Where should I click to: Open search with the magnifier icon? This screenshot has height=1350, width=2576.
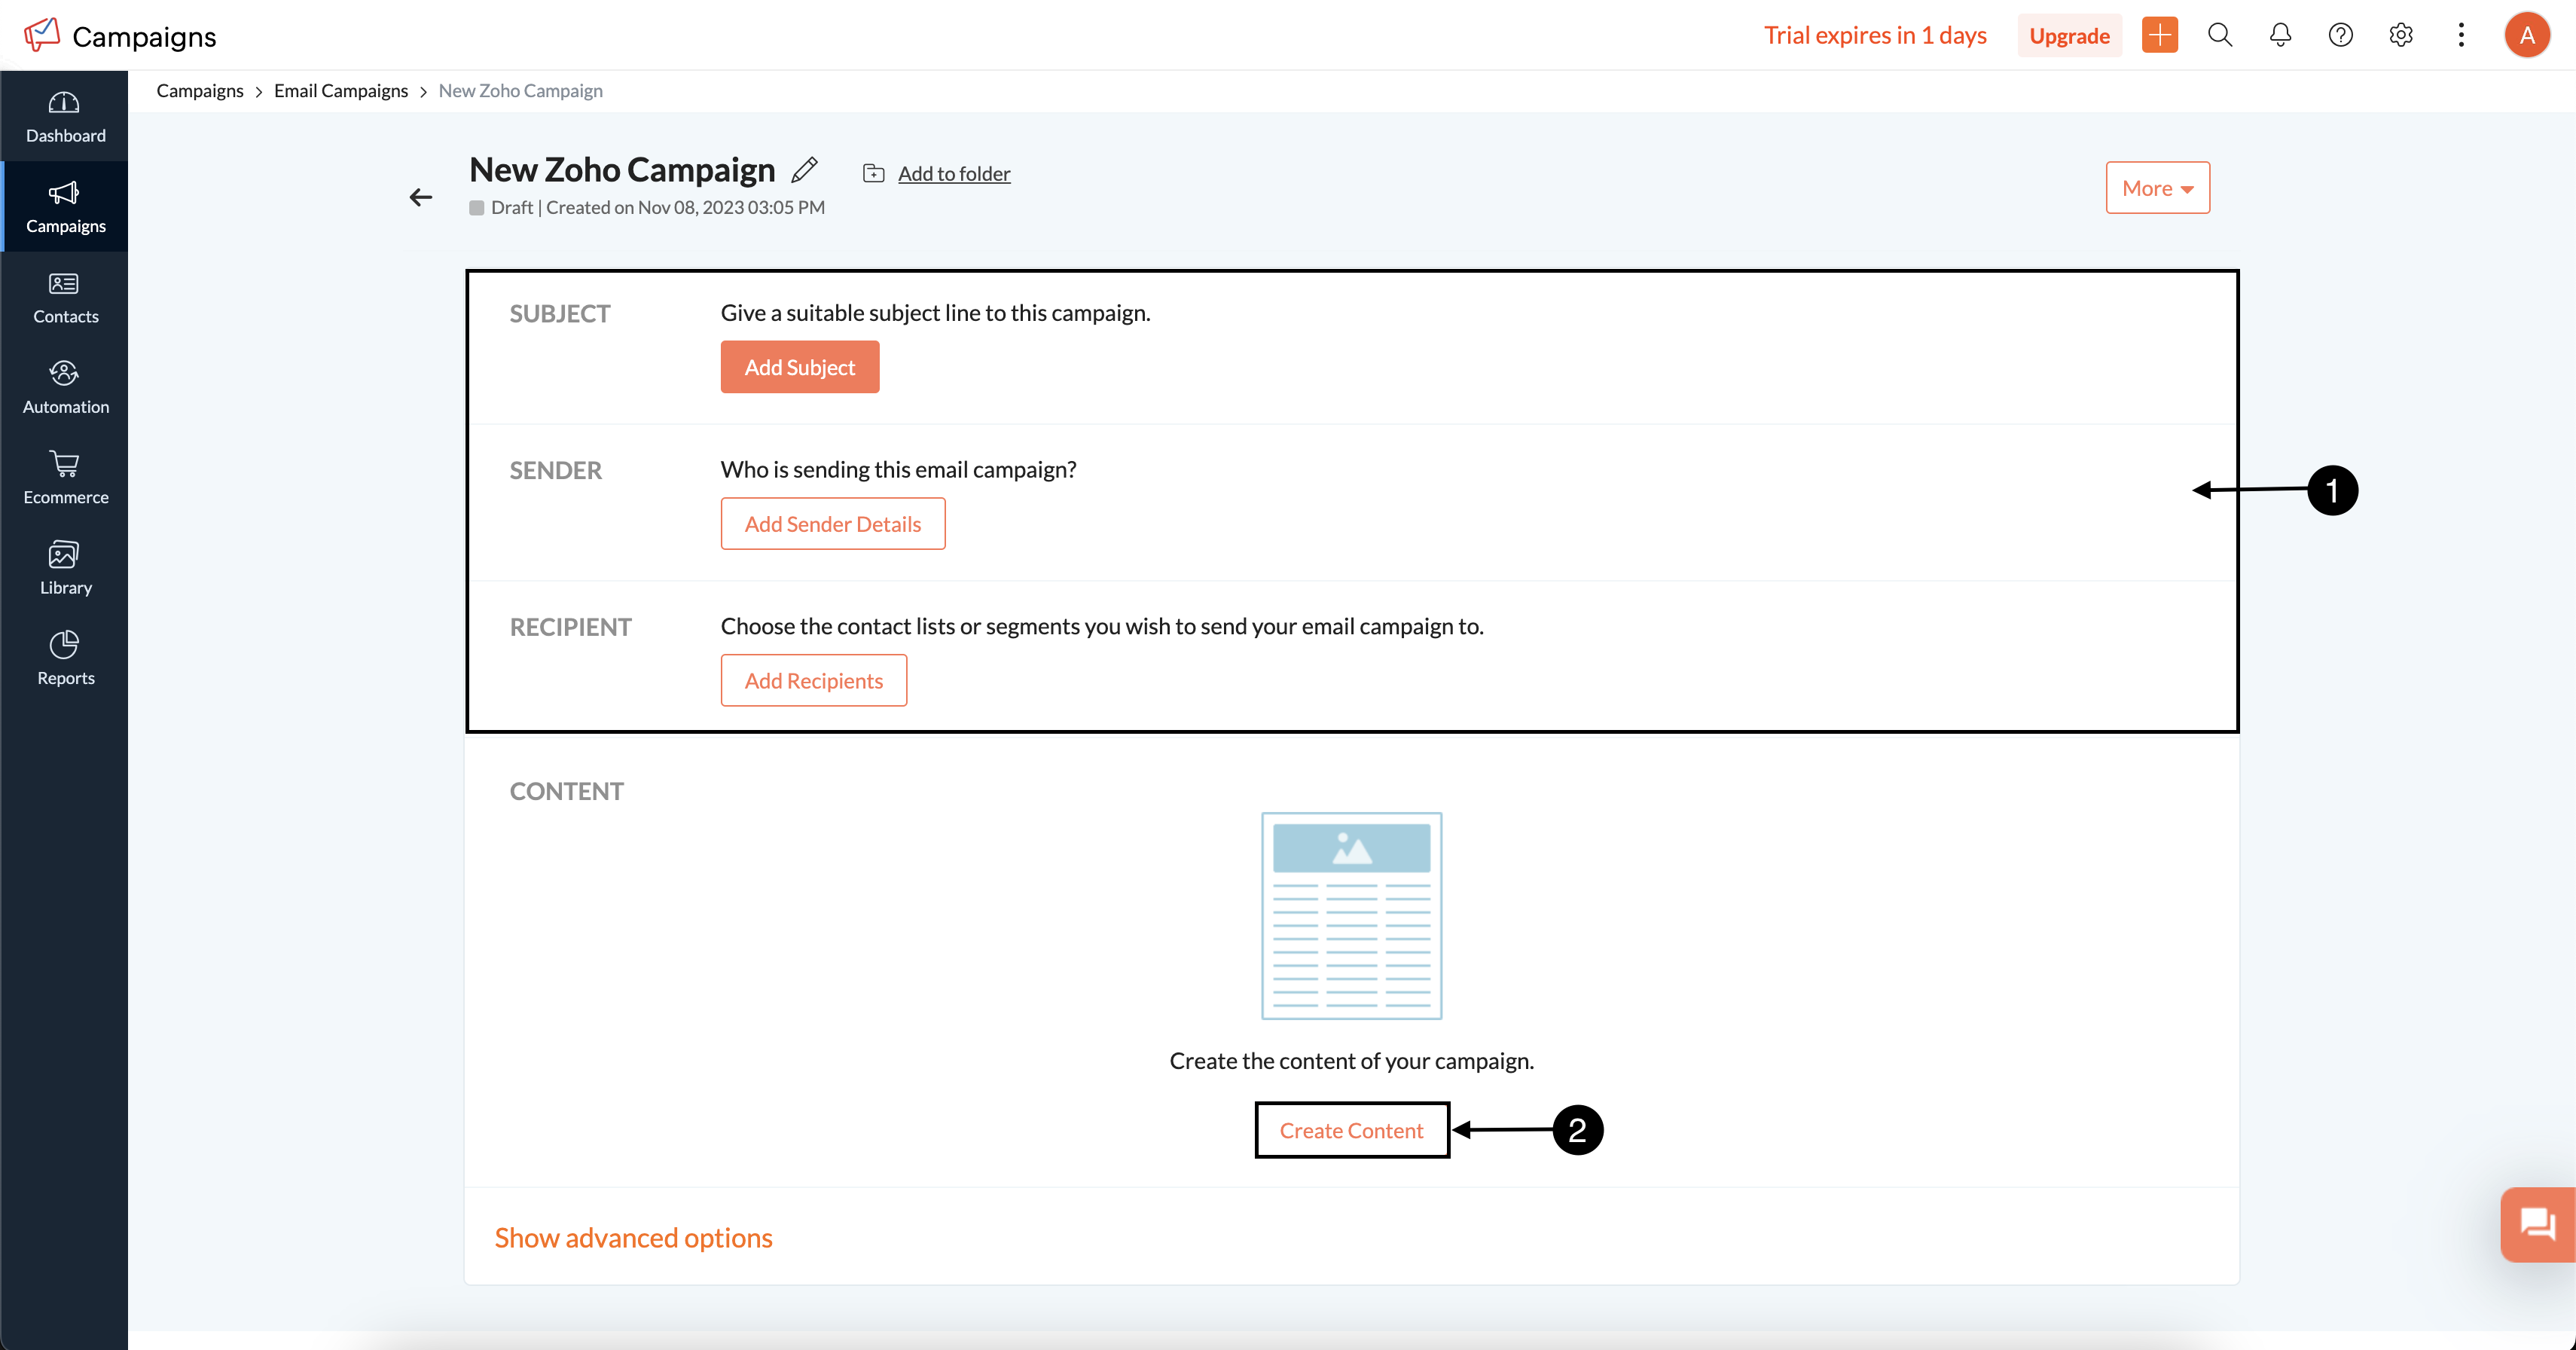[2220, 35]
